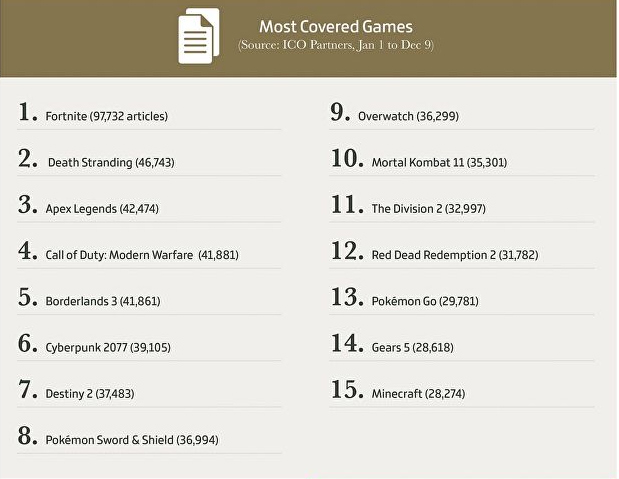Click rank number '2.' beside Death Stranding
The width and height of the screenshot is (619, 479).
tap(28, 158)
